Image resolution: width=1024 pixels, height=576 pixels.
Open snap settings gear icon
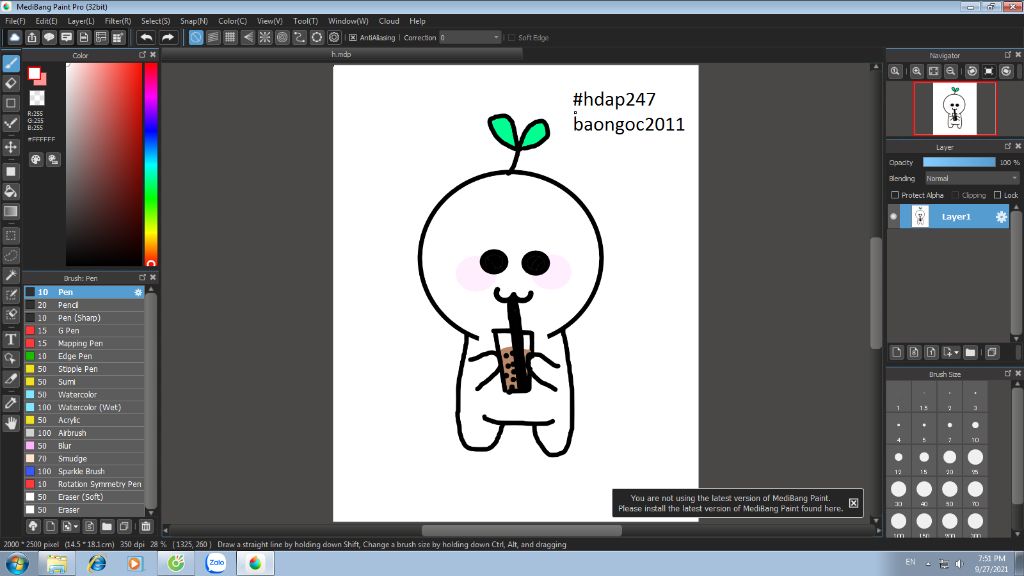pyautogui.click(x=334, y=37)
